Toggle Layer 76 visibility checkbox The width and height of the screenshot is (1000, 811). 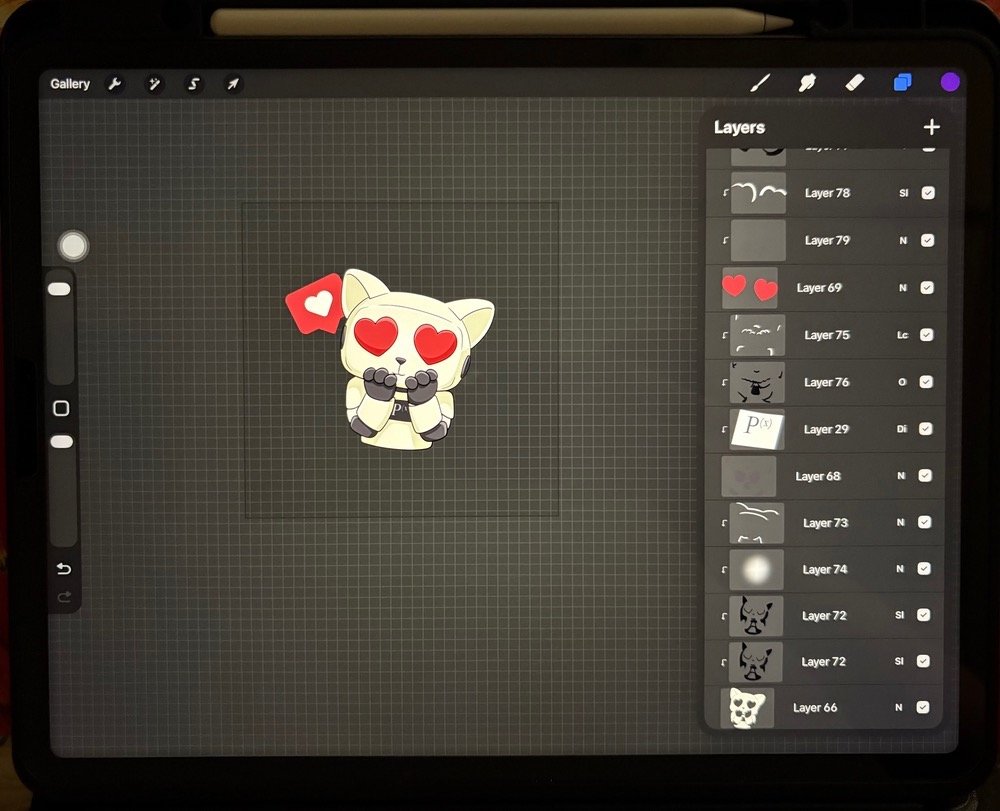pos(926,382)
